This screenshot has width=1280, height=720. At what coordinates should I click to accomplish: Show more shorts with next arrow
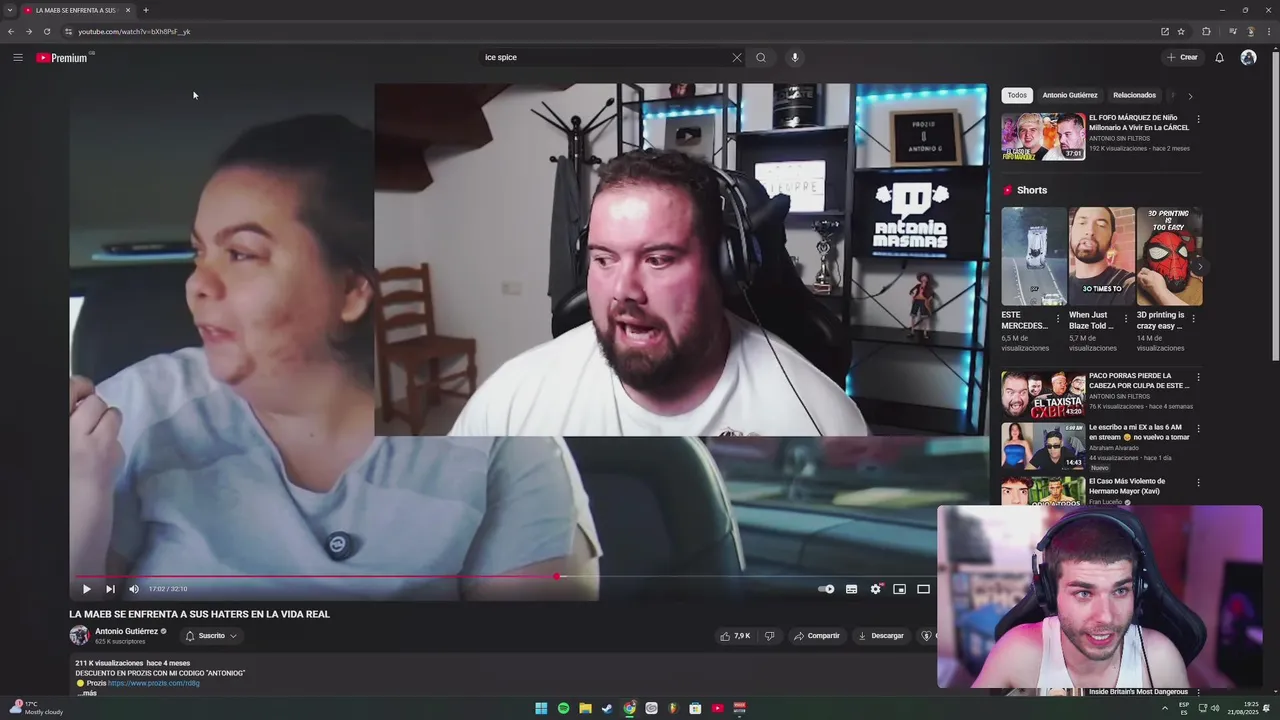[x=1199, y=267]
